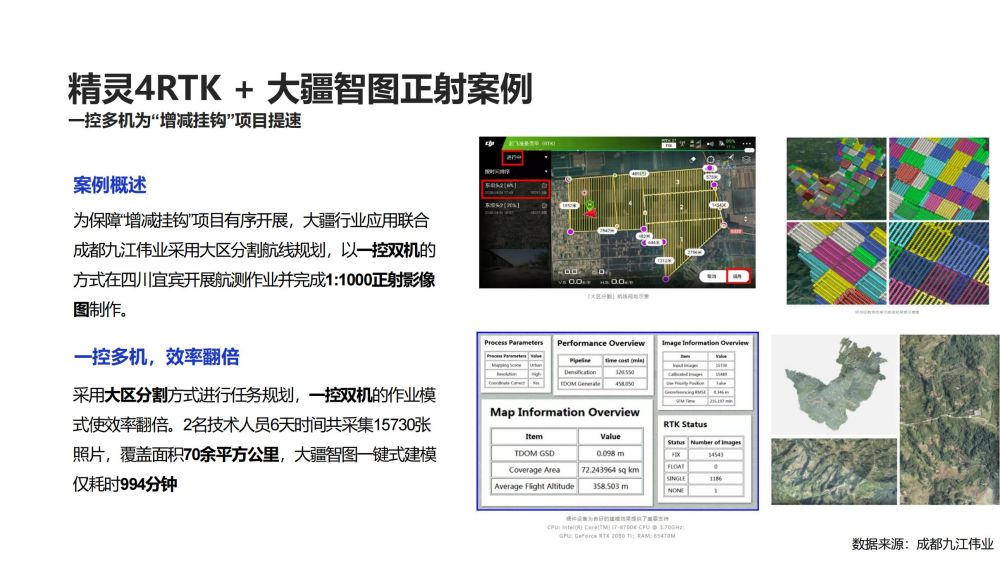
Task: Click the 一控多机，效率翻倍 heading
Action: tap(156, 357)
